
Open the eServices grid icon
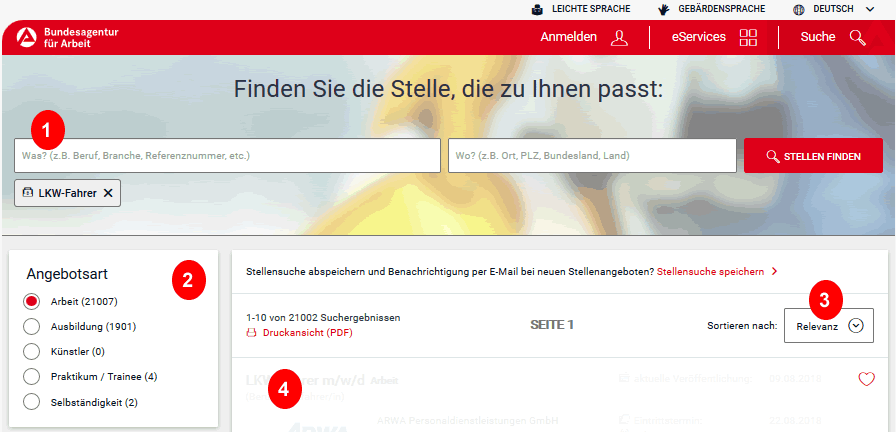[x=748, y=38]
